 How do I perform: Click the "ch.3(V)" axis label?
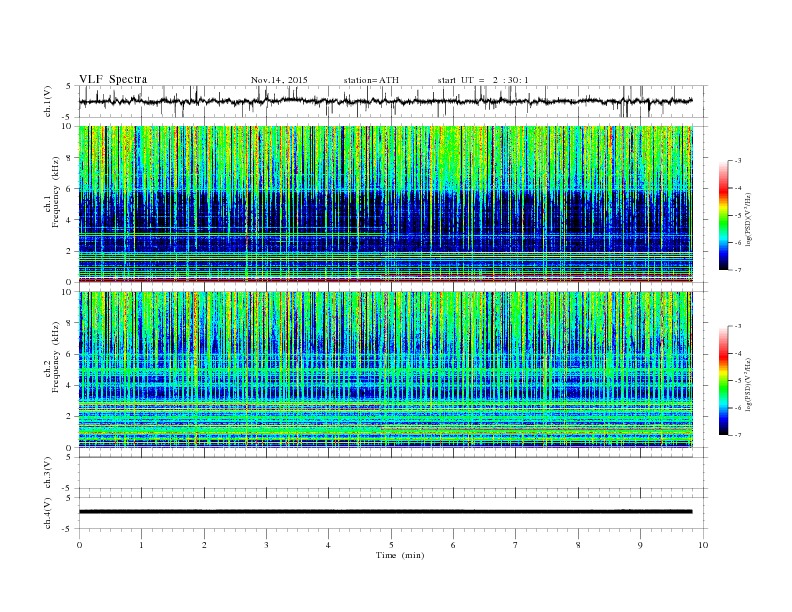tap(48, 473)
